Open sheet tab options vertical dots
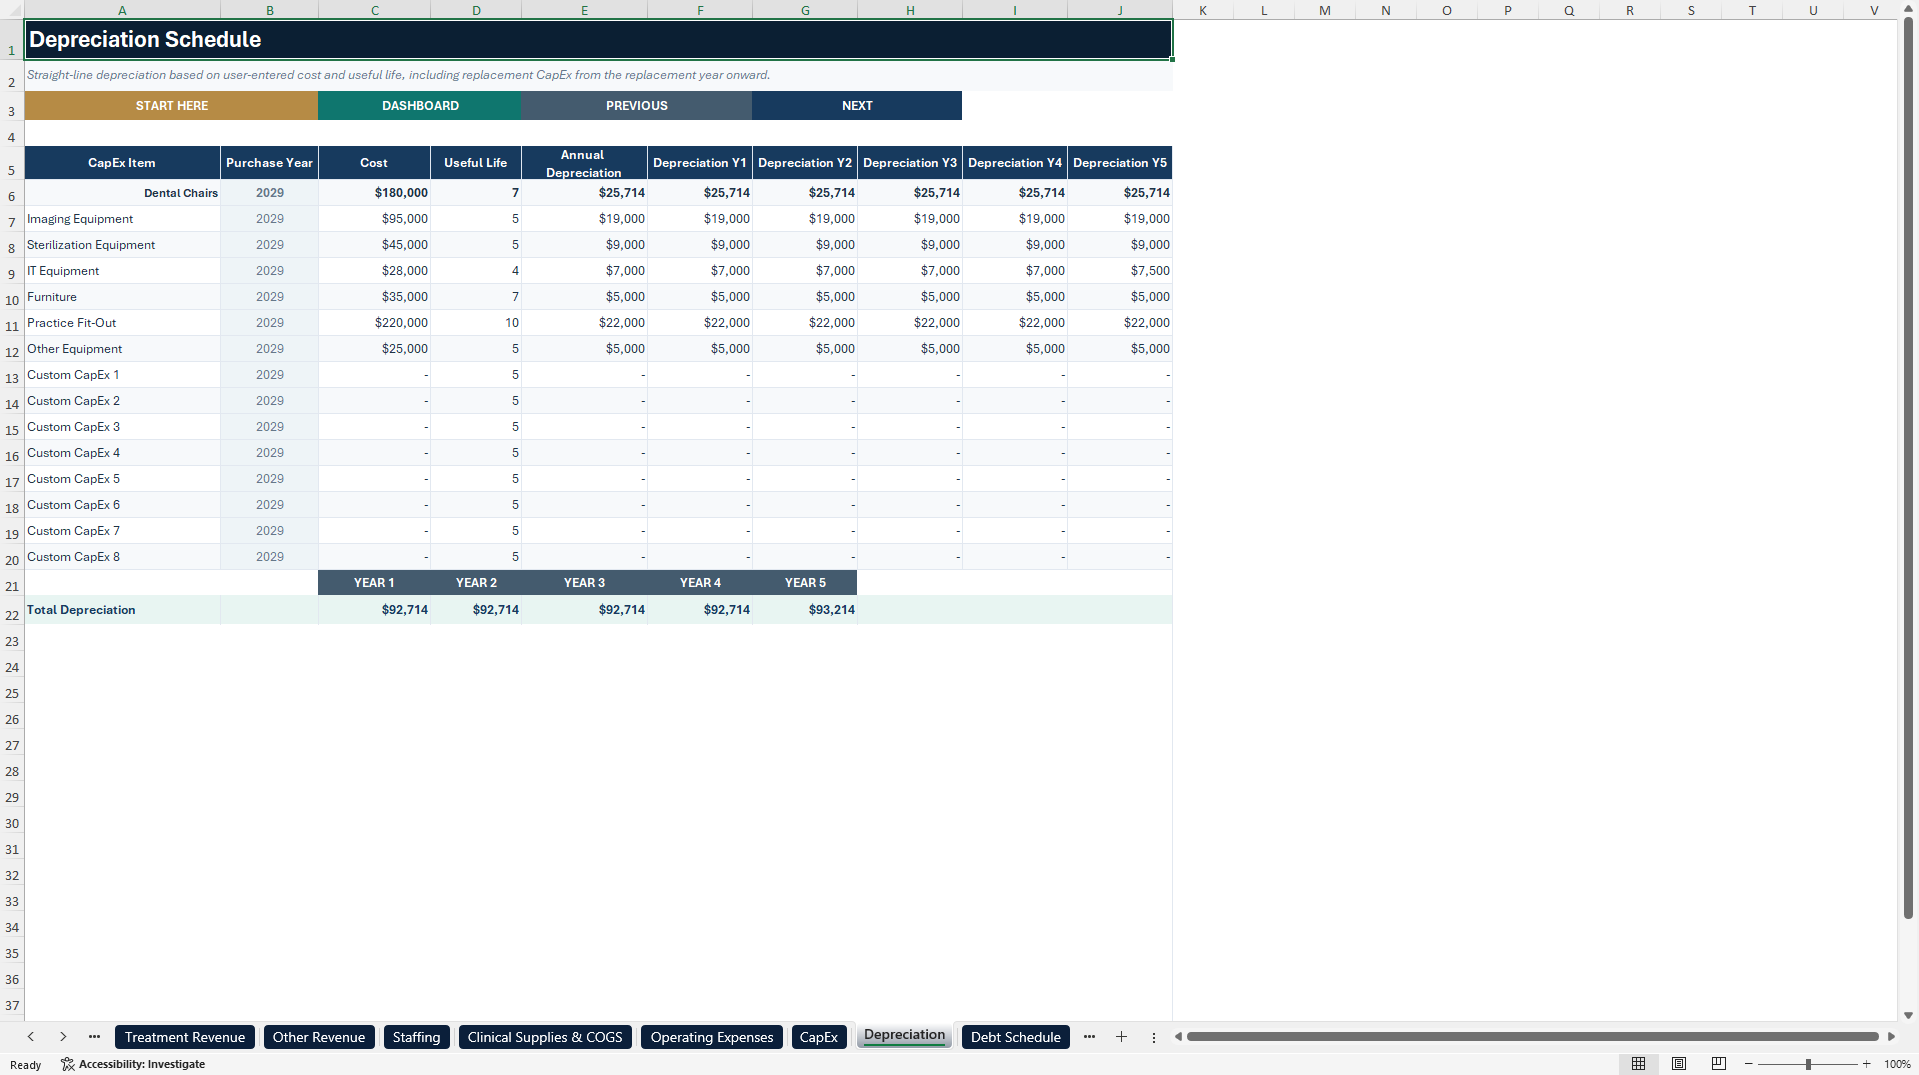Screen dimensions: 1919x1075 click(1153, 1037)
